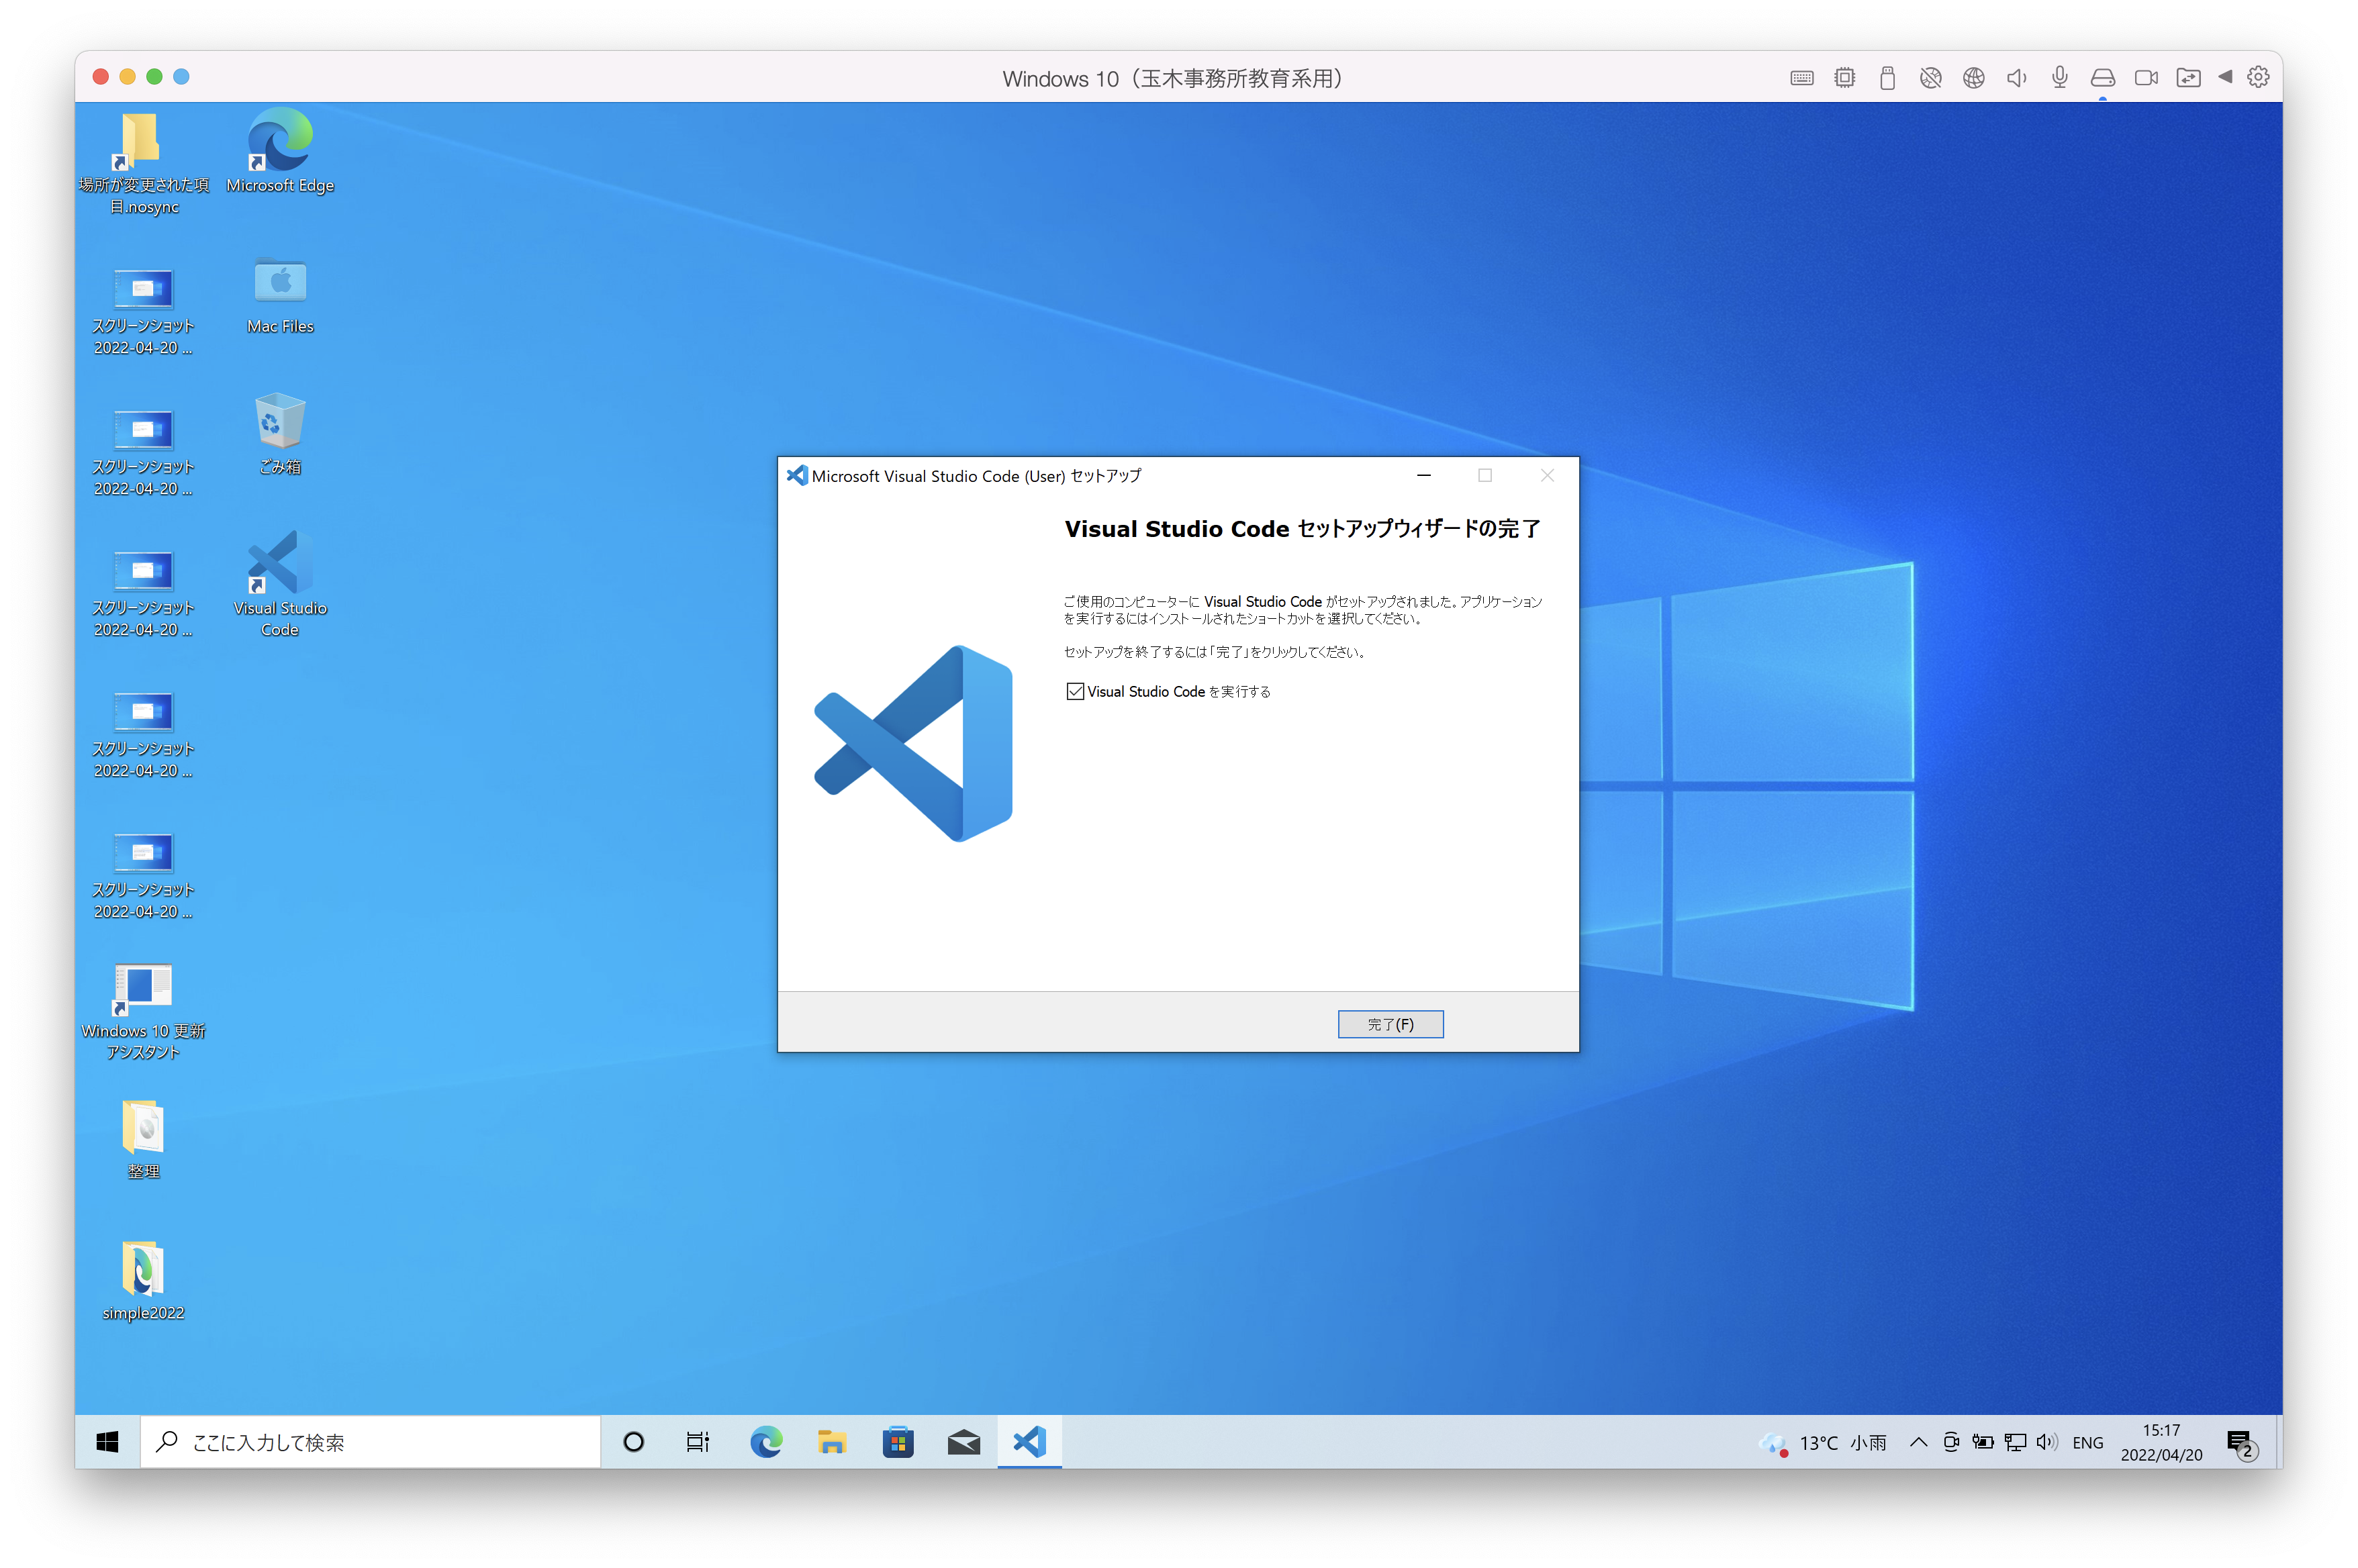Screen dimensions: 2358x1568
Task: Open Task View from taskbar
Action: 698,1442
